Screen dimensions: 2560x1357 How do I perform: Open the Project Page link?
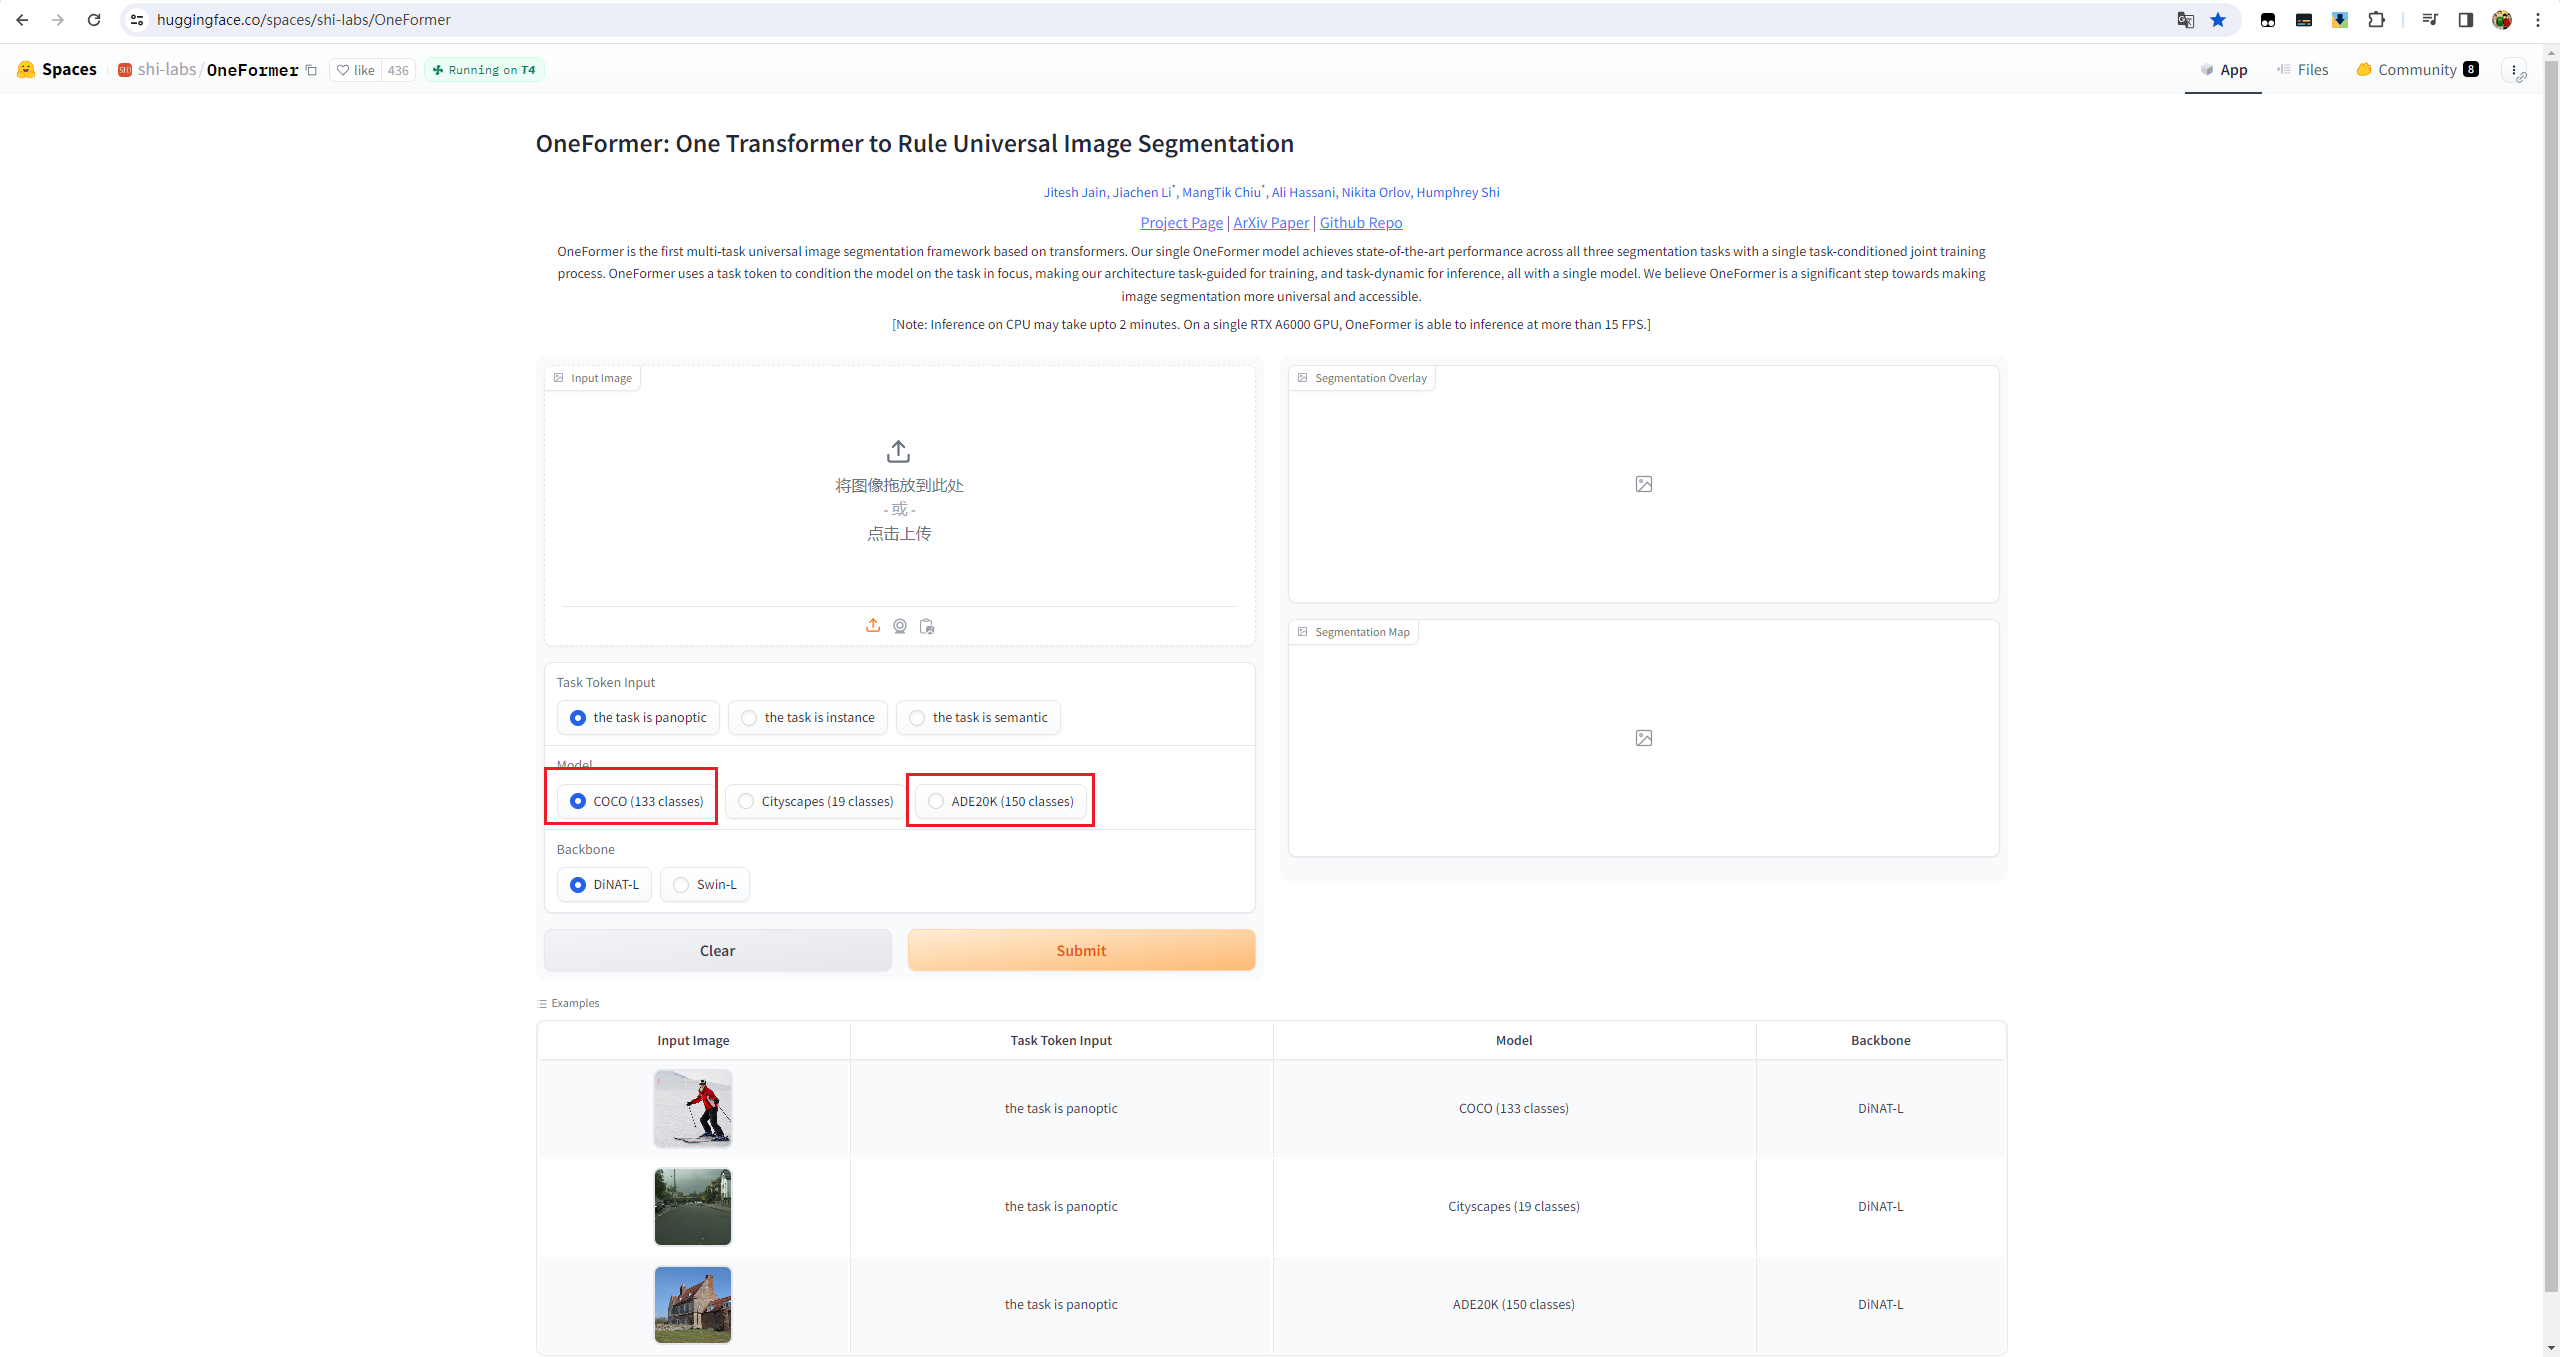[1182, 223]
